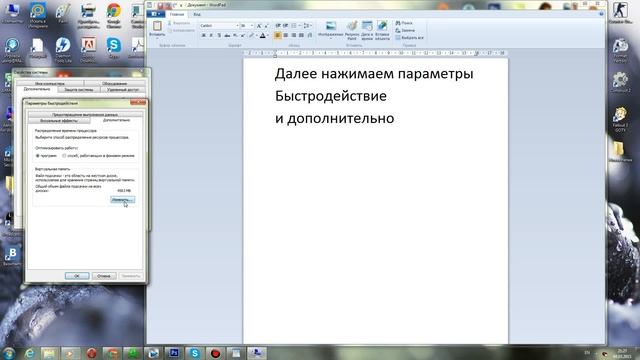Image resolution: width=640 pixels, height=360 pixels.
Task: Select the Защита системы tab
Action: 79,89
